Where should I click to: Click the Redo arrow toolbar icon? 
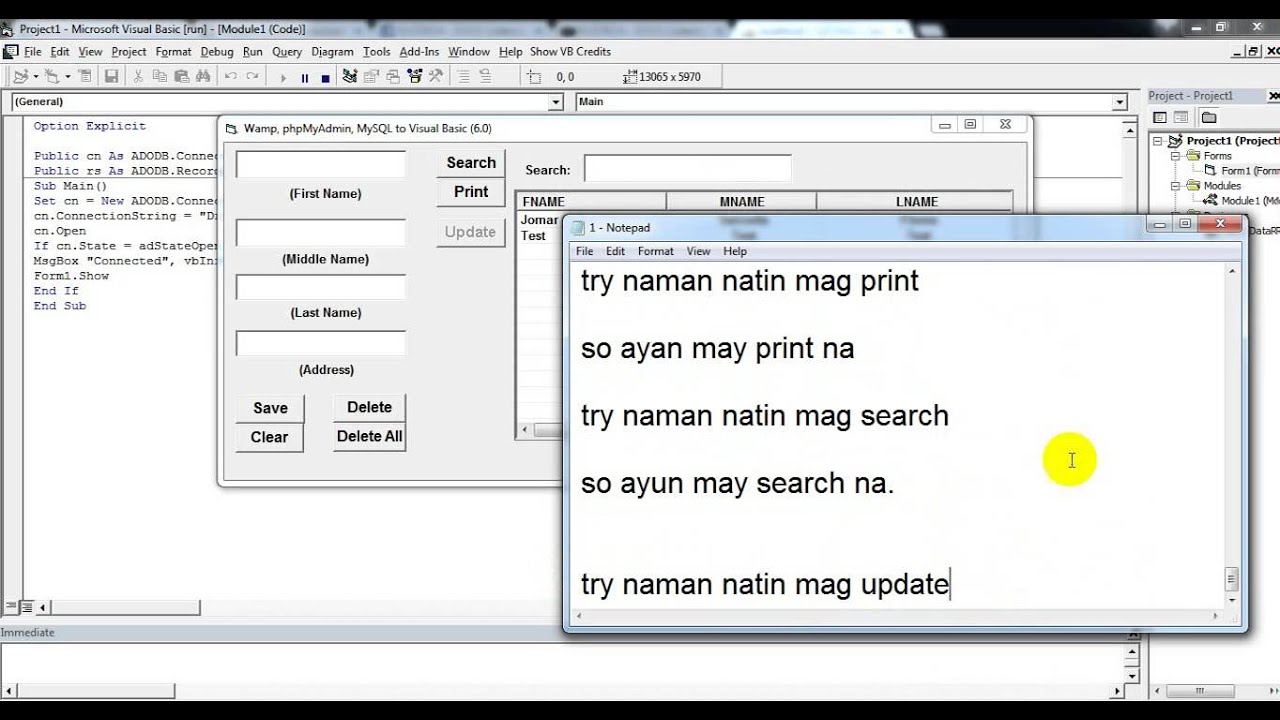pyautogui.click(x=252, y=76)
